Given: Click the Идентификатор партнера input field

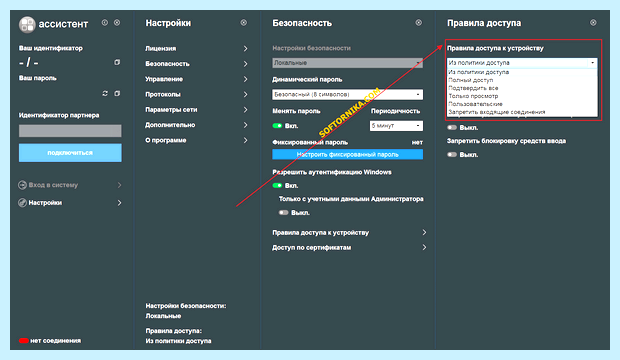Looking at the screenshot, I should 70,131.
